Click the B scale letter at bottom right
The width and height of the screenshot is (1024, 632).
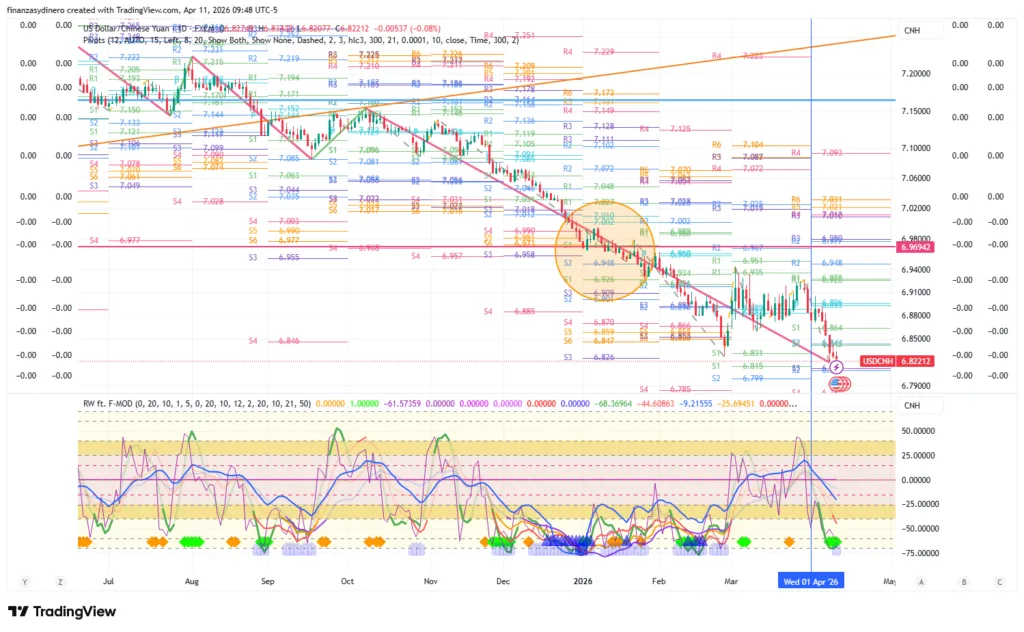pyautogui.click(x=964, y=581)
